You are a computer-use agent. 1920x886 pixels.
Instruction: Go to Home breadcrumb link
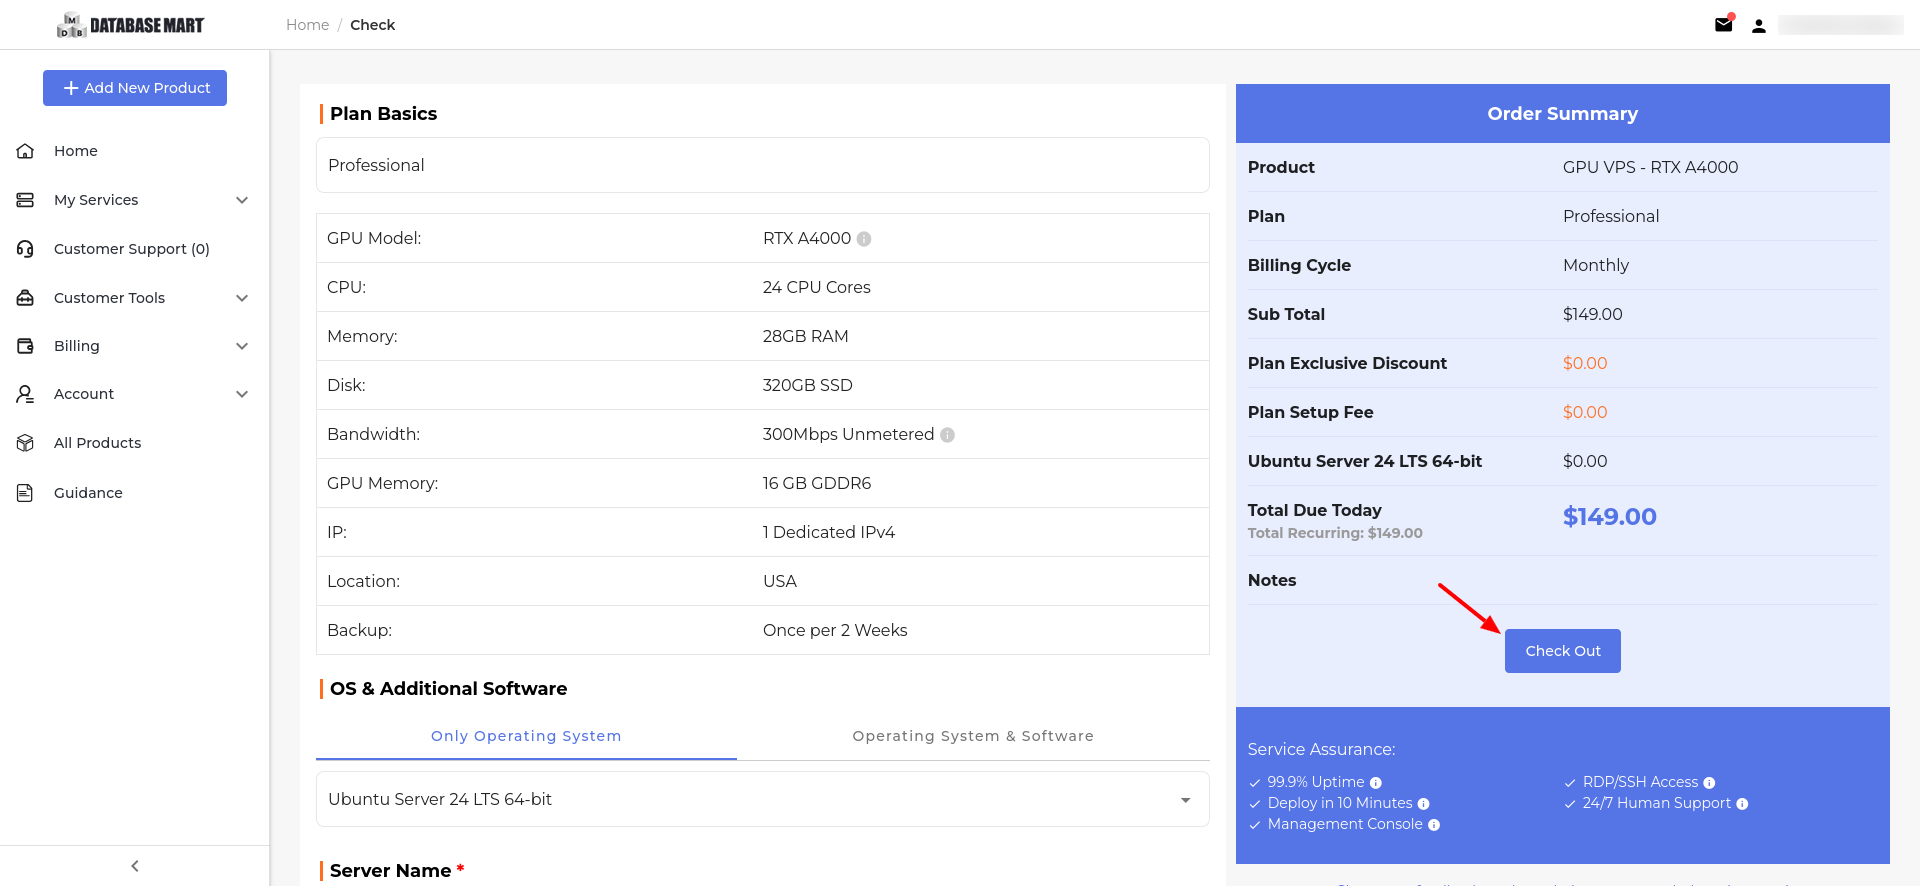[x=307, y=25]
